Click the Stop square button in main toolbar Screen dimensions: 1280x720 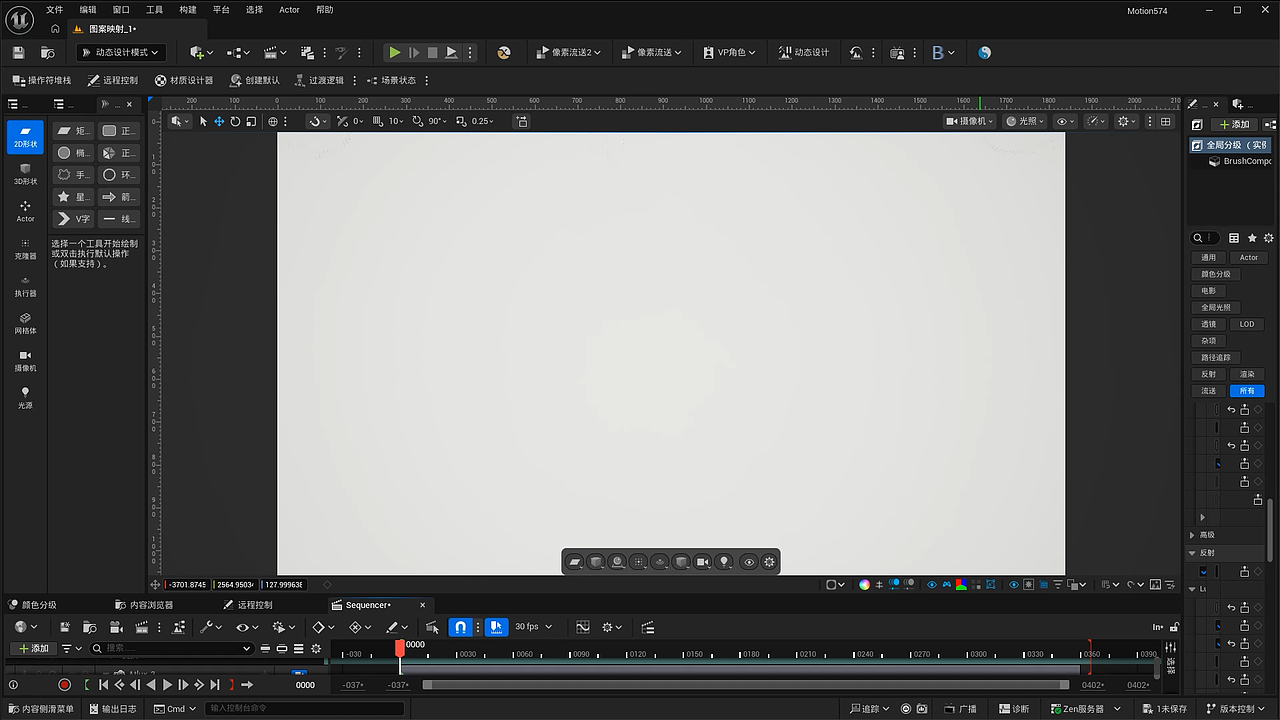pyautogui.click(x=432, y=52)
